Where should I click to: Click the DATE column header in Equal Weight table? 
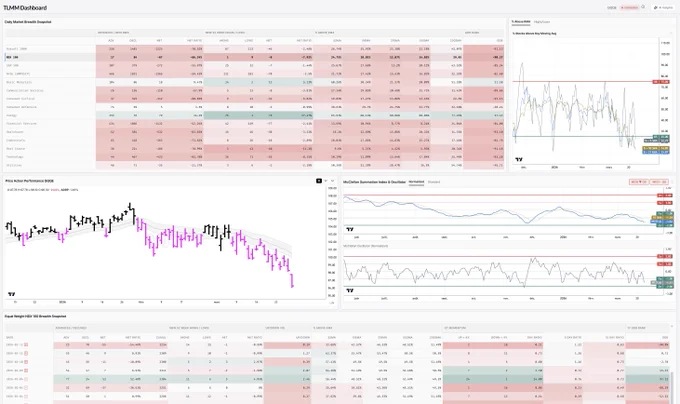[x=10, y=337]
